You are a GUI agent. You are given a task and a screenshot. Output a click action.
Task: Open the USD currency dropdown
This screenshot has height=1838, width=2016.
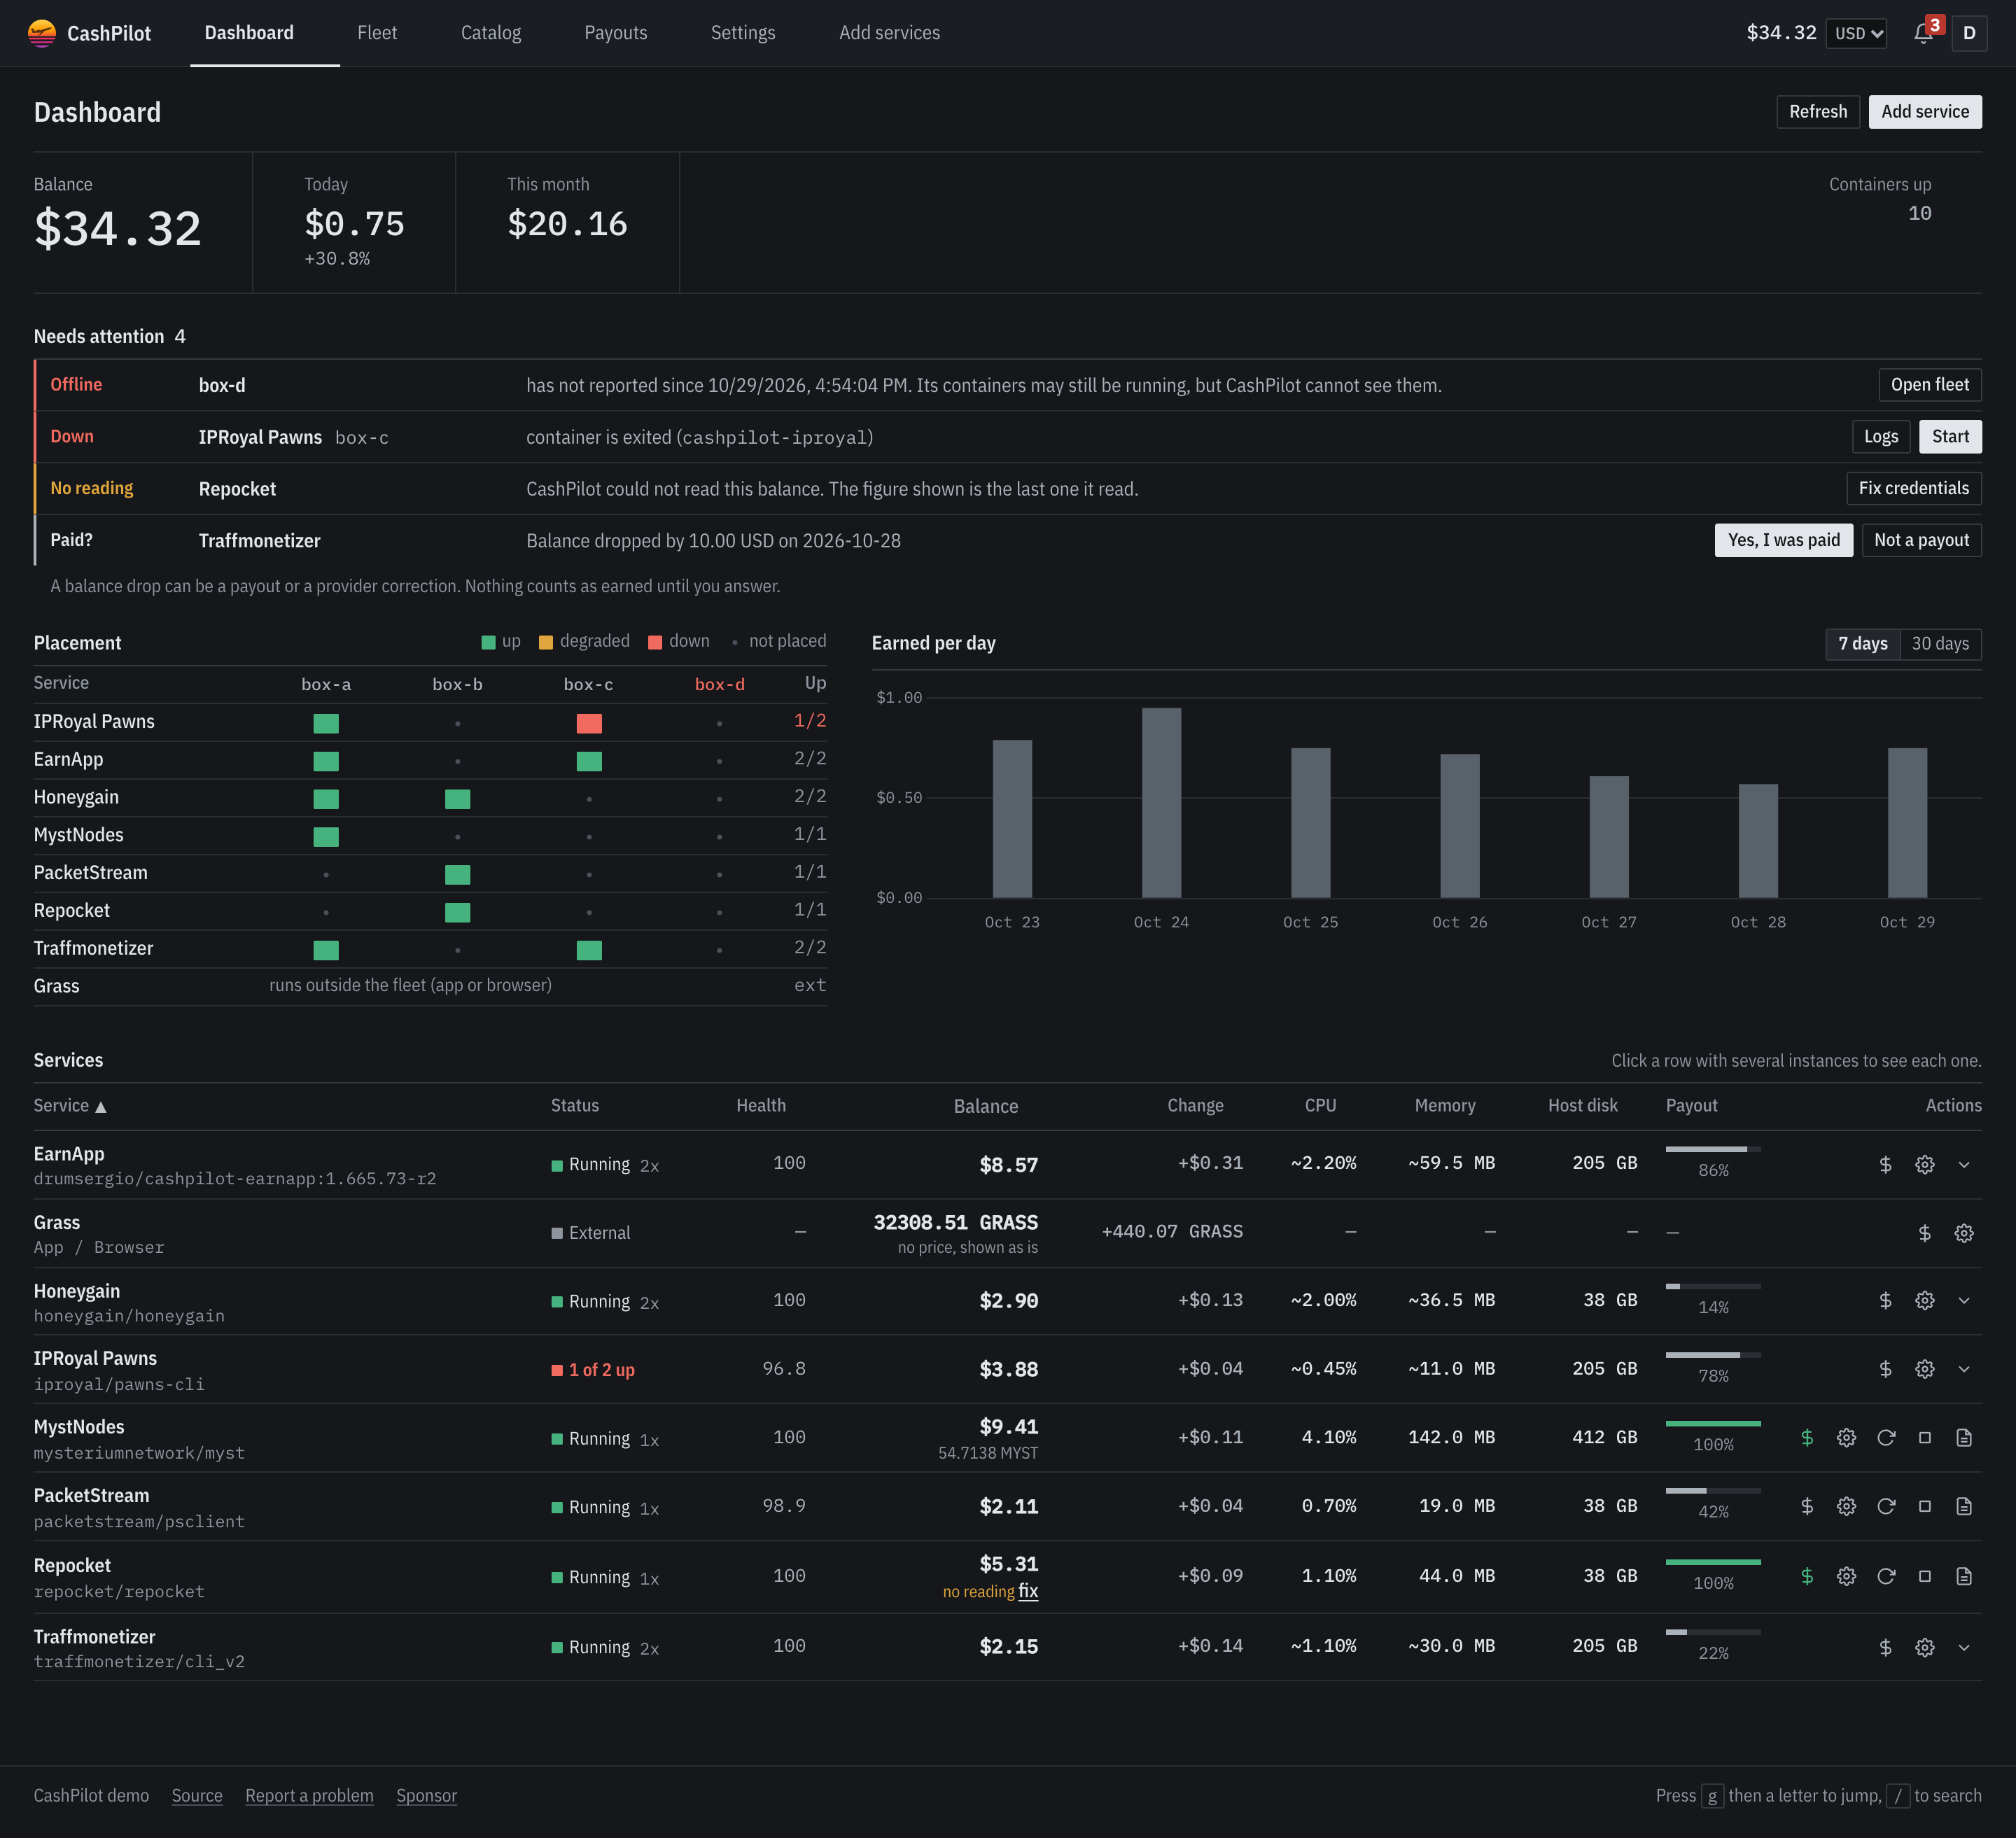tap(1857, 33)
